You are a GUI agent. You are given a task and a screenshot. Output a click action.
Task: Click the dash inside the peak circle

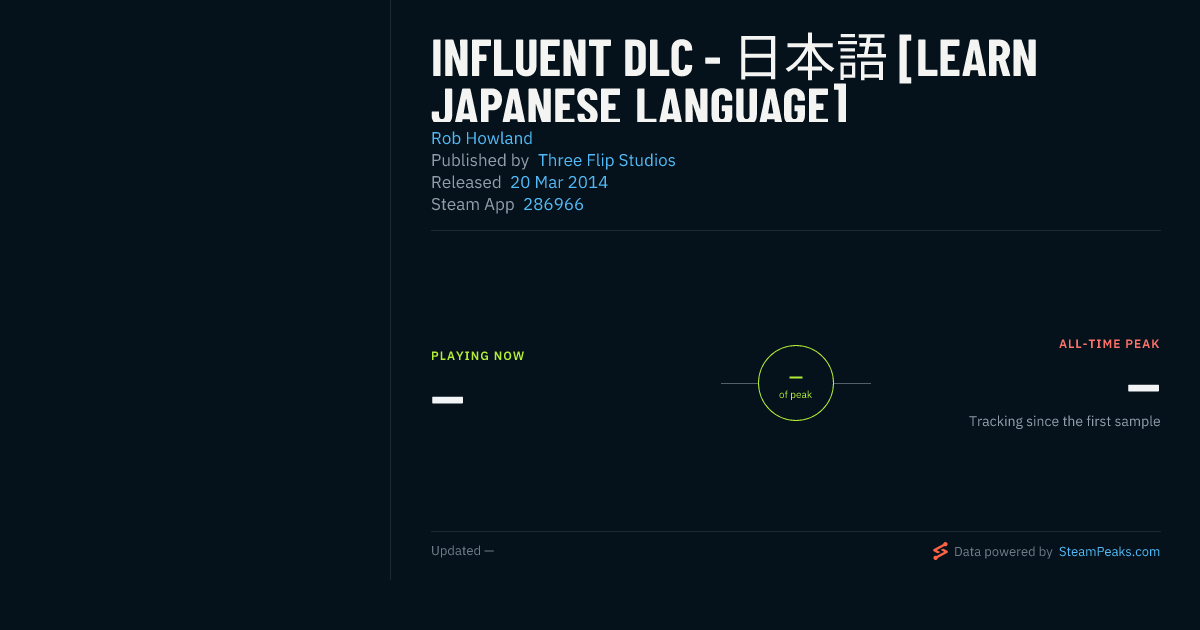point(796,377)
